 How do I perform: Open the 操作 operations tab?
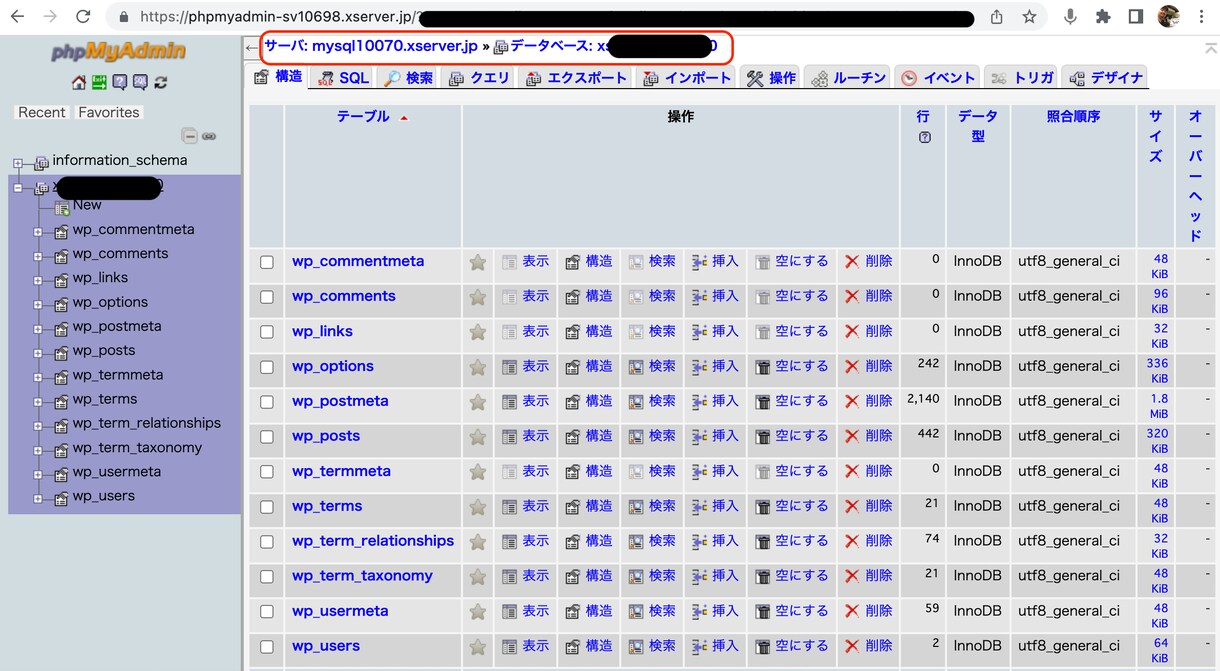coord(771,78)
